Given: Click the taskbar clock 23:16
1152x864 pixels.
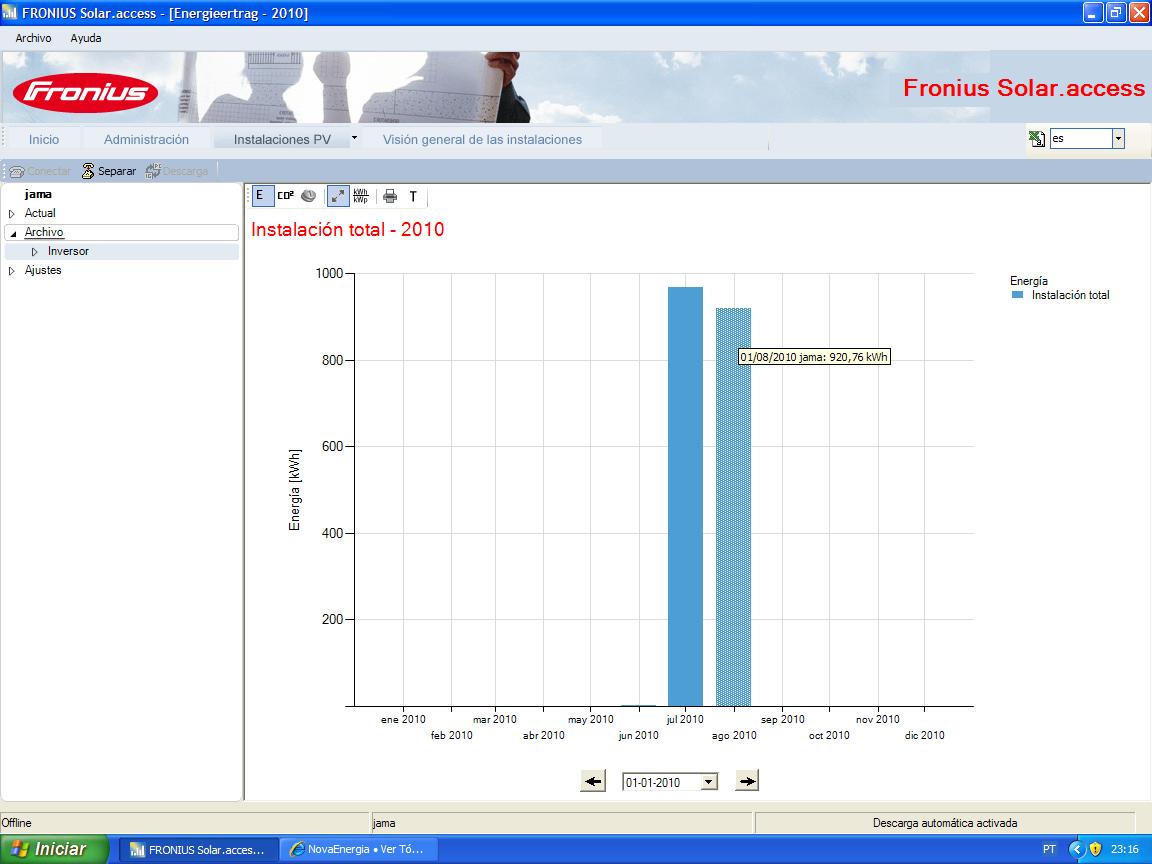Looking at the screenshot, I should (1125, 849).
